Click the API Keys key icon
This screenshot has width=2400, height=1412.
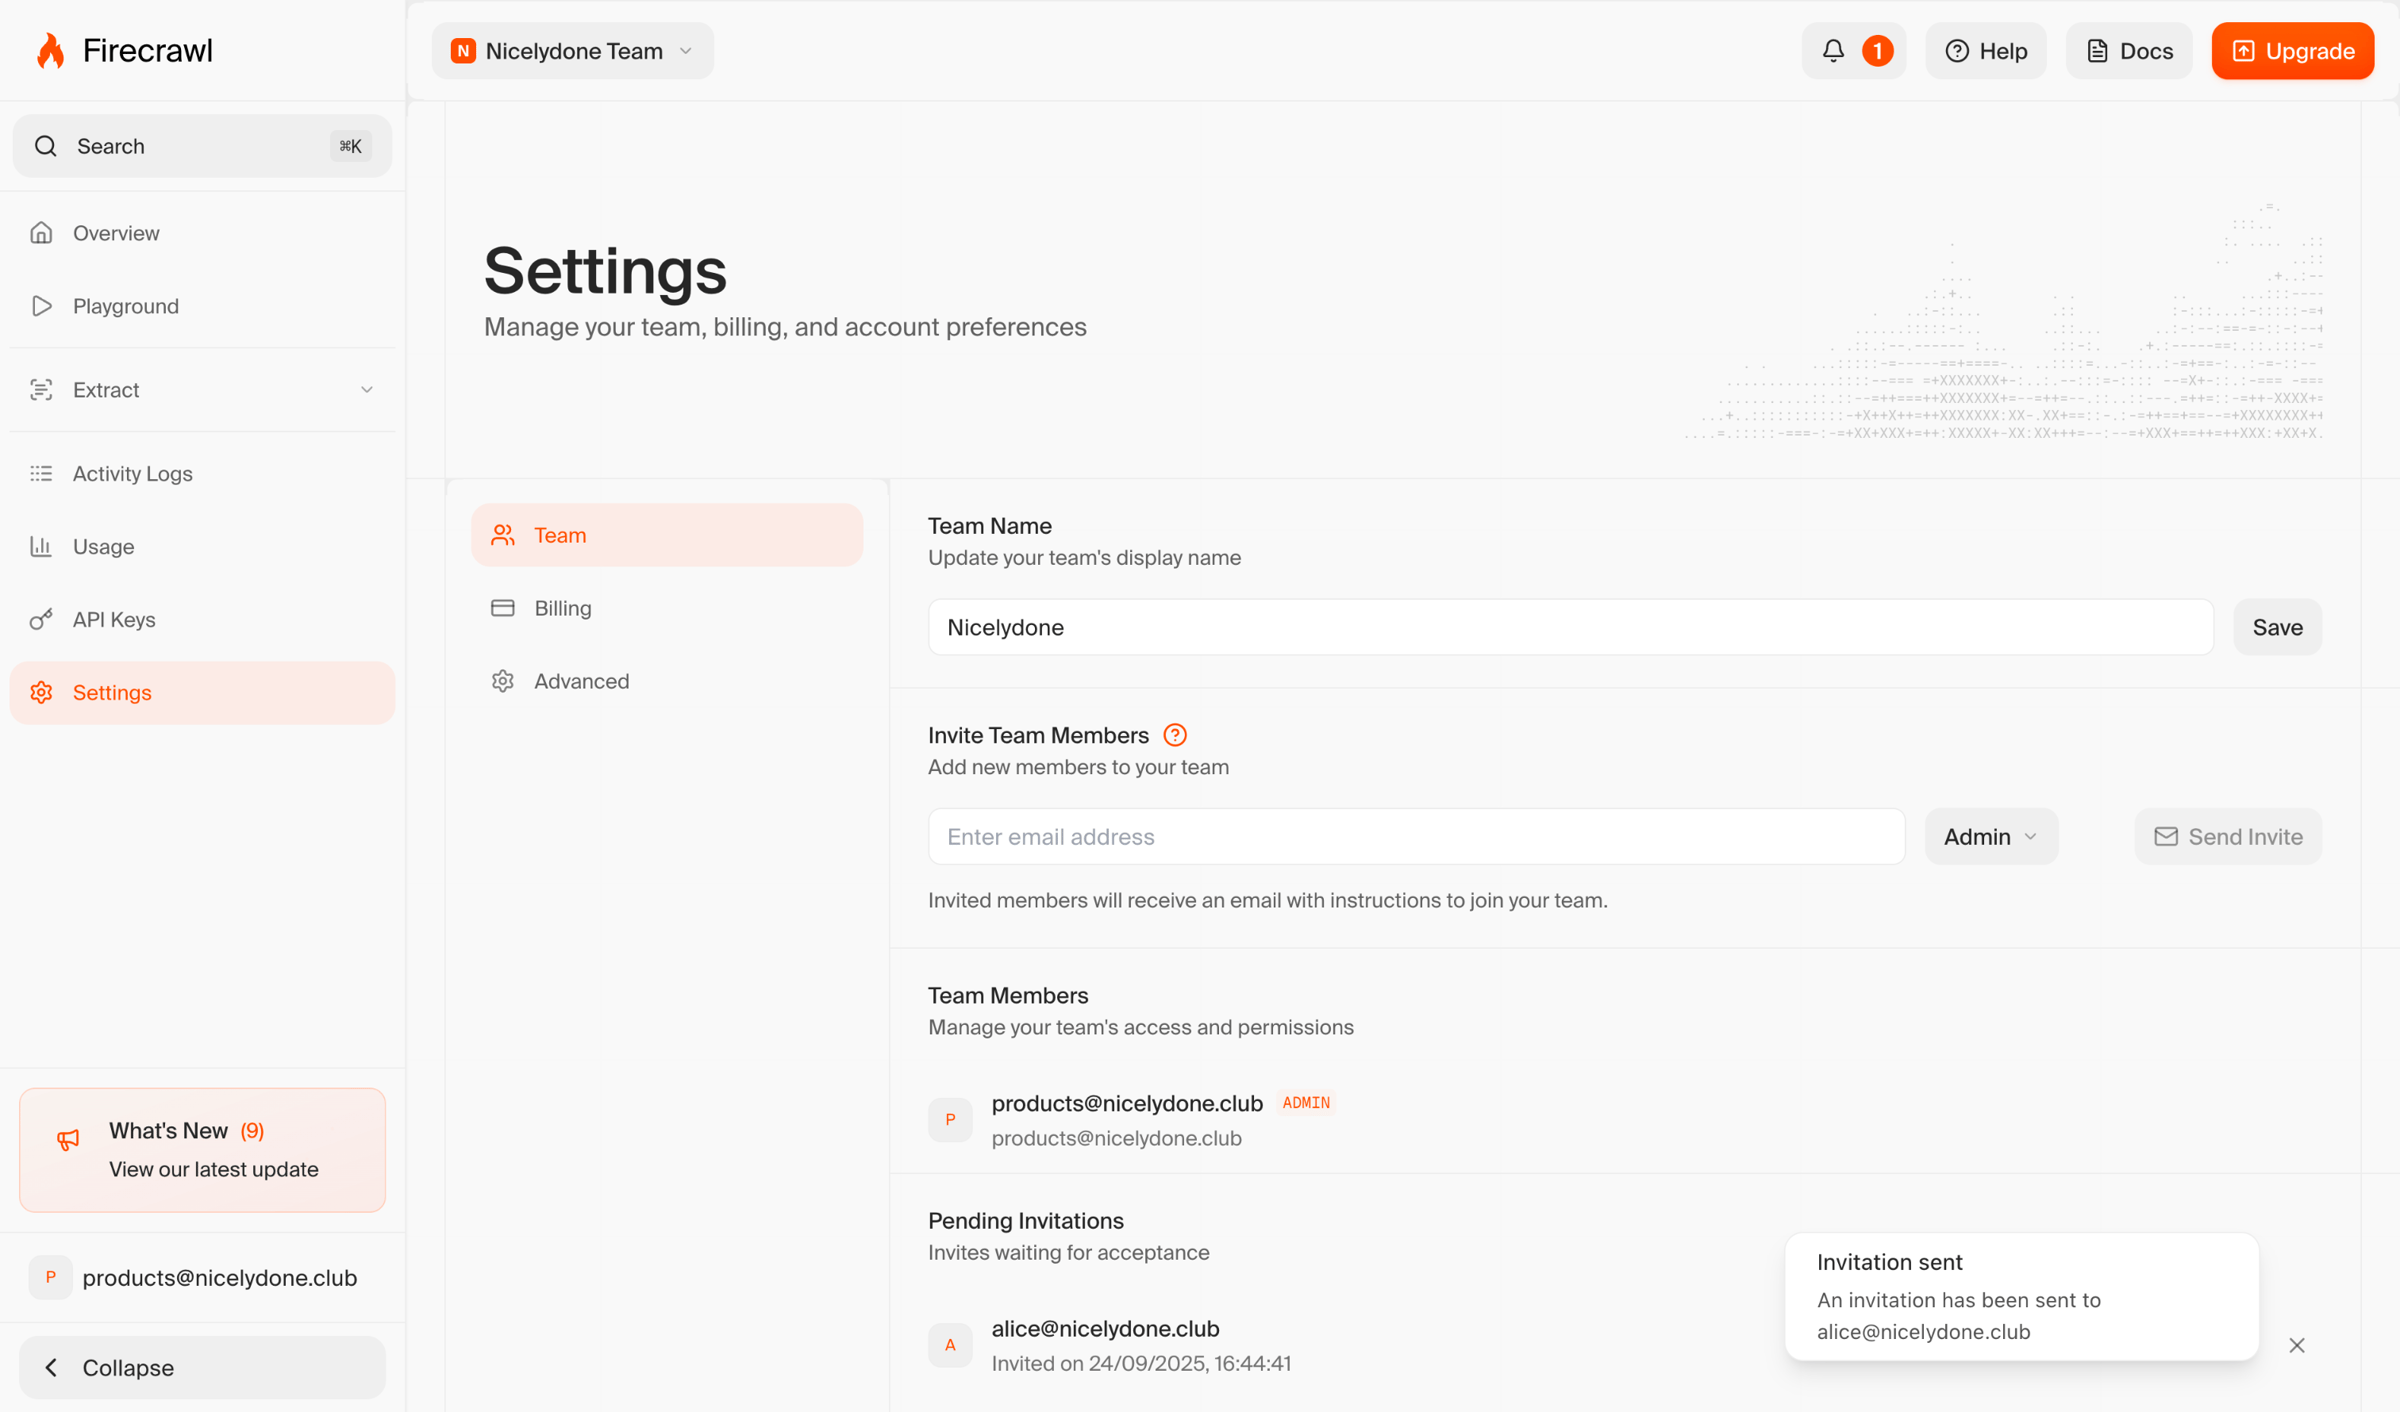pyautogui.click(x=41, y=620)
